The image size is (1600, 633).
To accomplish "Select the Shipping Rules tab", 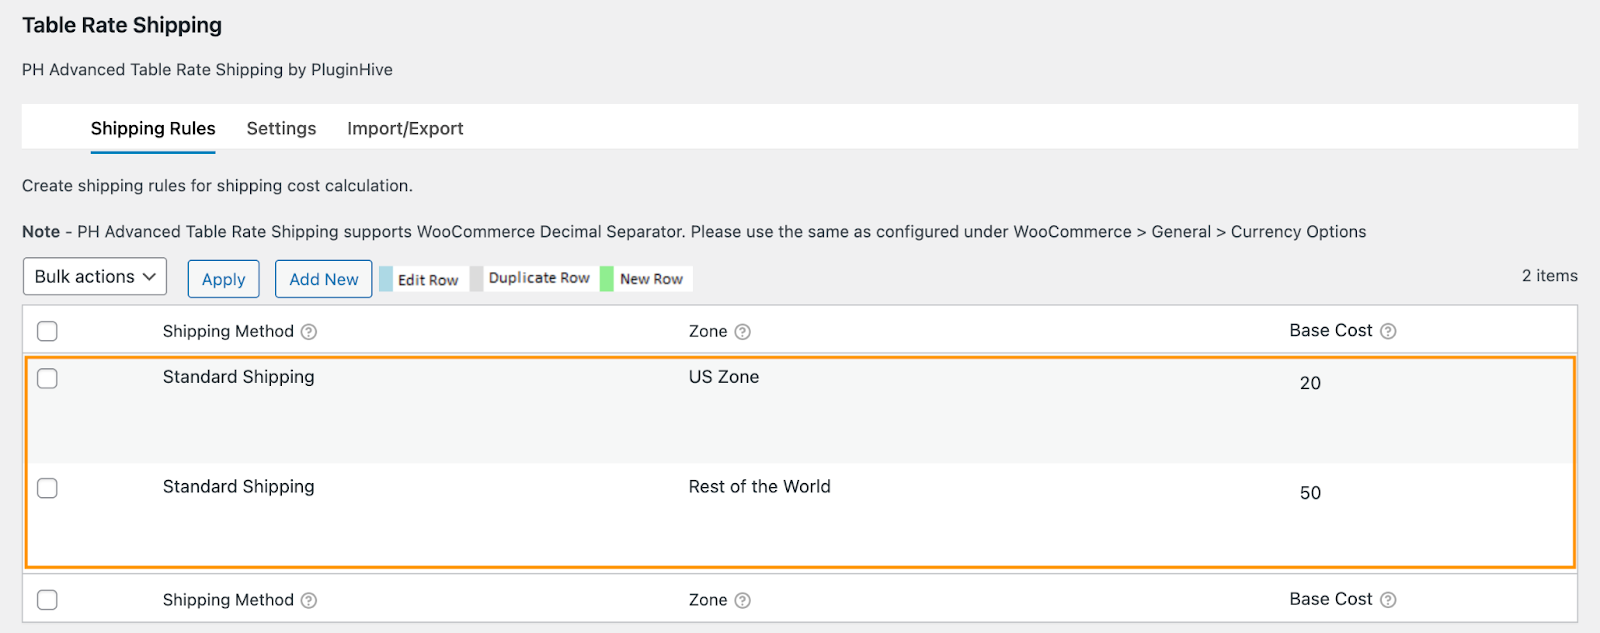I will [x=153, y=128].
